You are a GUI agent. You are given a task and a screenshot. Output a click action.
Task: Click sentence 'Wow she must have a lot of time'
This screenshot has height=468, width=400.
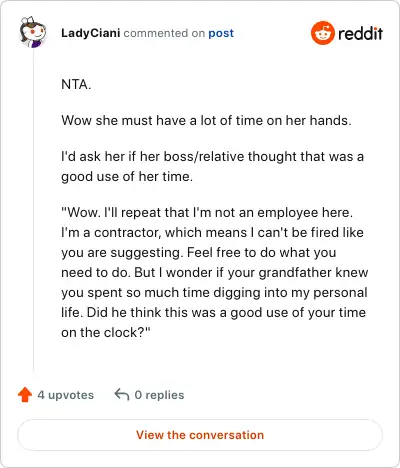click(x=206, y=120)
